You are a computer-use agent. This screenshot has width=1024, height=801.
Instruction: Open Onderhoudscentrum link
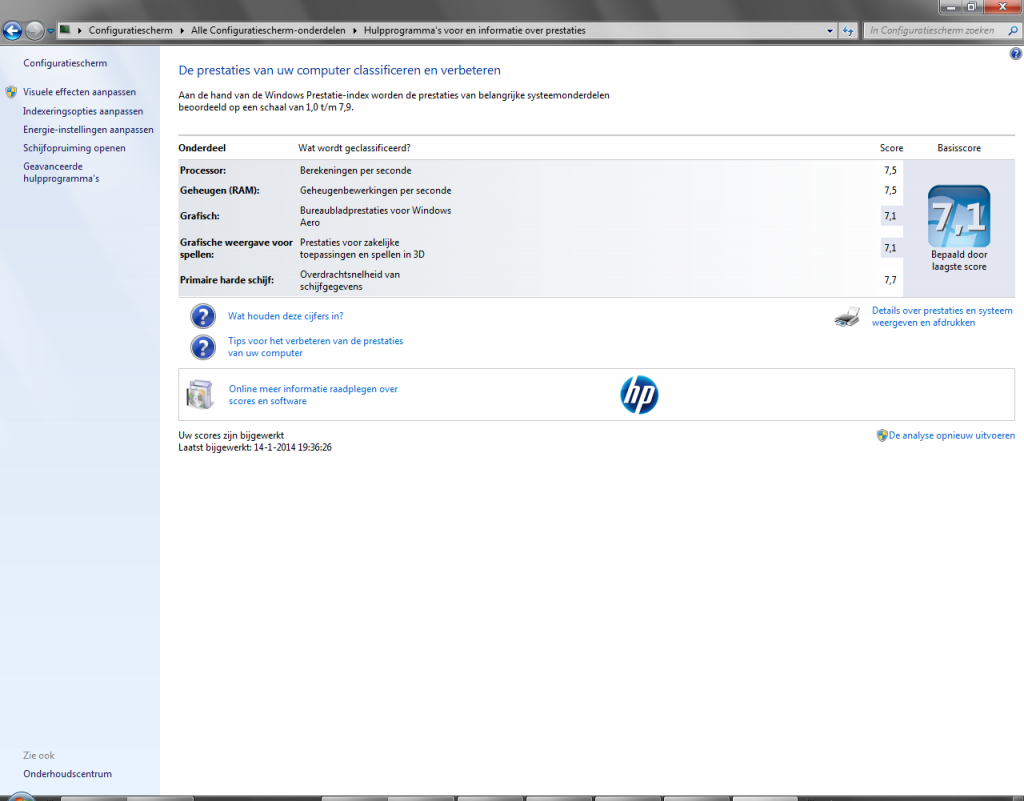point(67,774)
